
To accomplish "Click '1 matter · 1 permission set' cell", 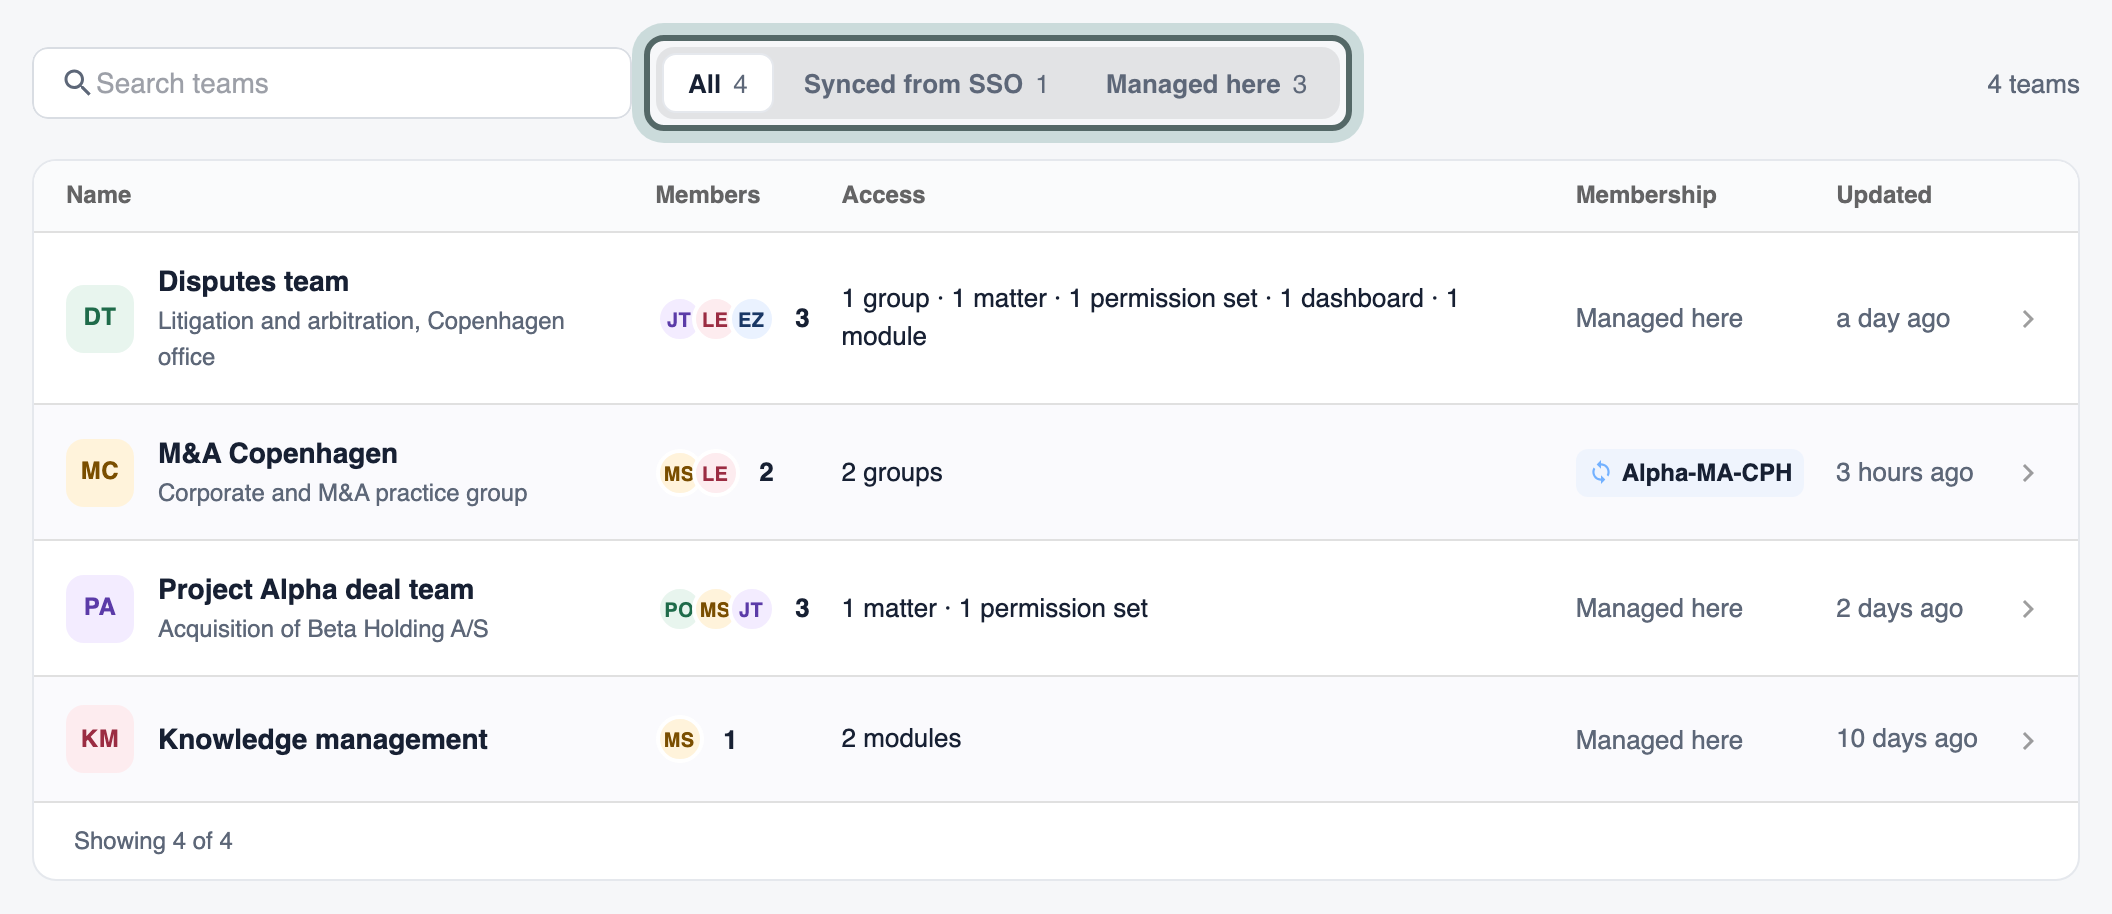I will click(x=995, y=609).
